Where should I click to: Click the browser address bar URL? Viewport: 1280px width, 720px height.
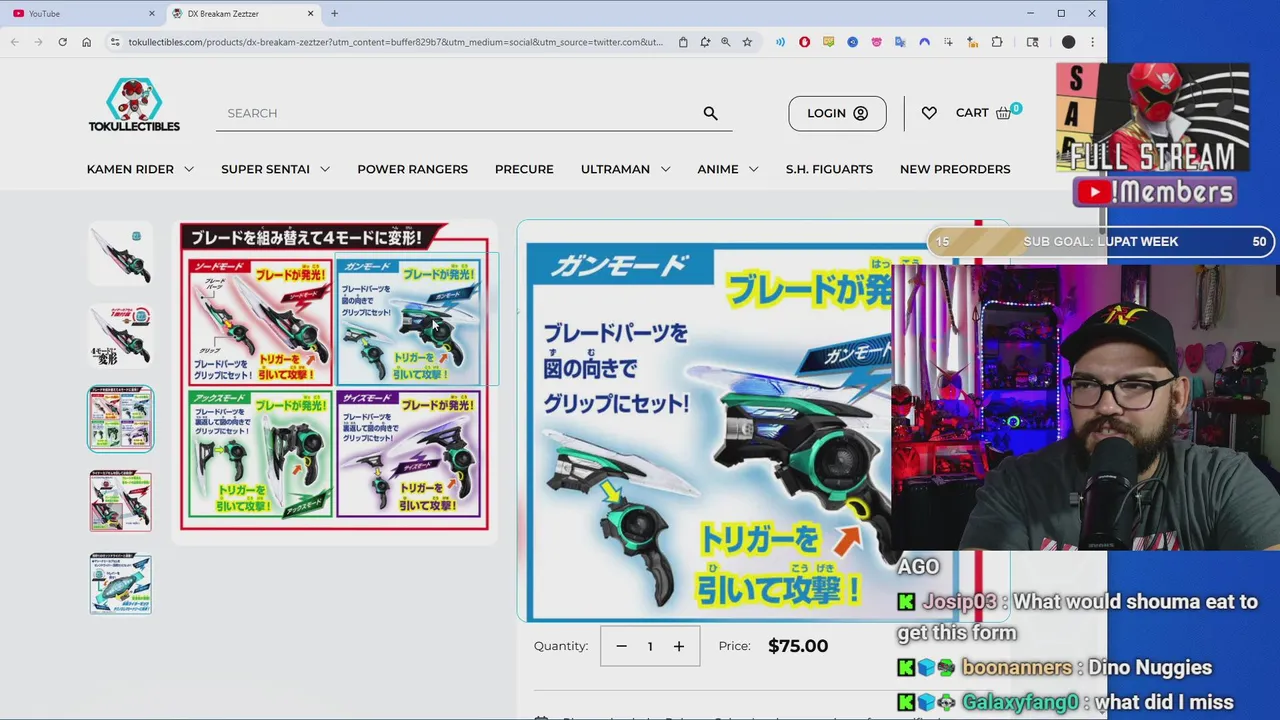pyautogui.click(x=395, y=42)
